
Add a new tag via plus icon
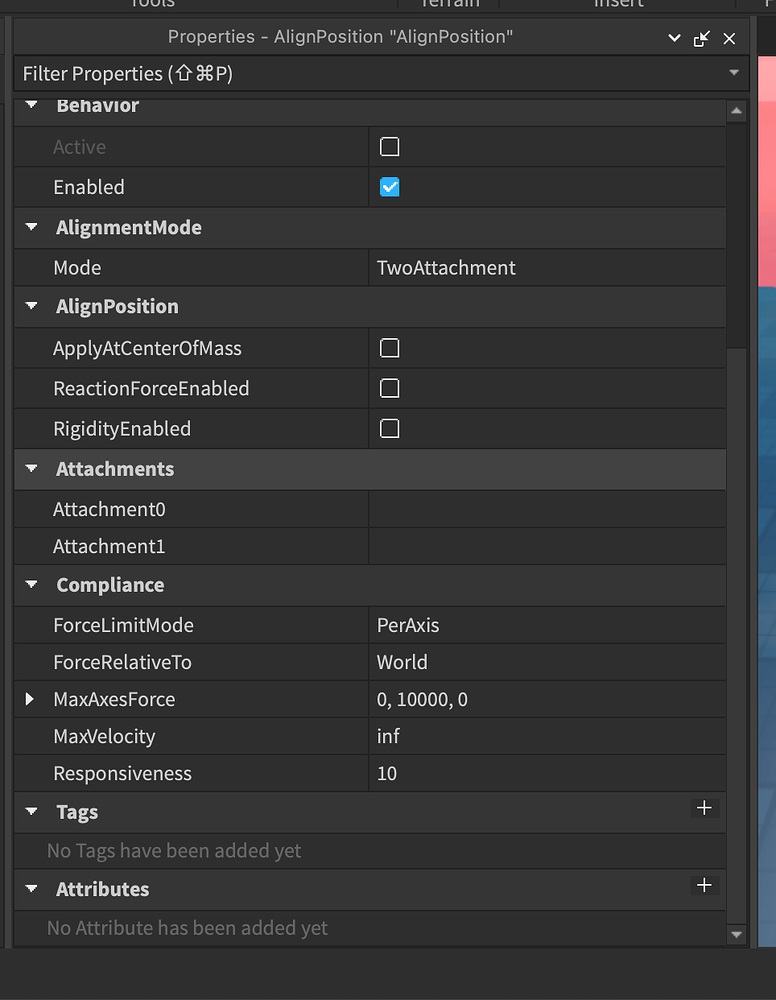(x=704, y=809)
